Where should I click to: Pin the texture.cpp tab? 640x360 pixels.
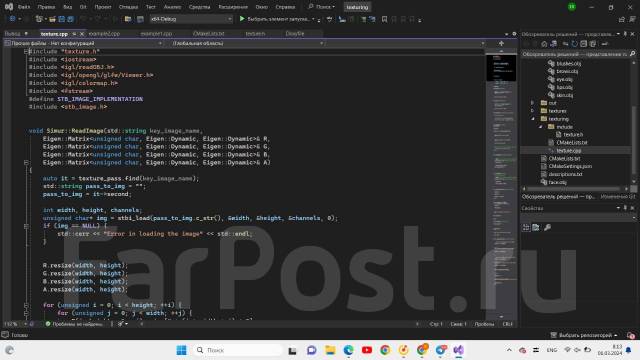(x=74, y=34)
